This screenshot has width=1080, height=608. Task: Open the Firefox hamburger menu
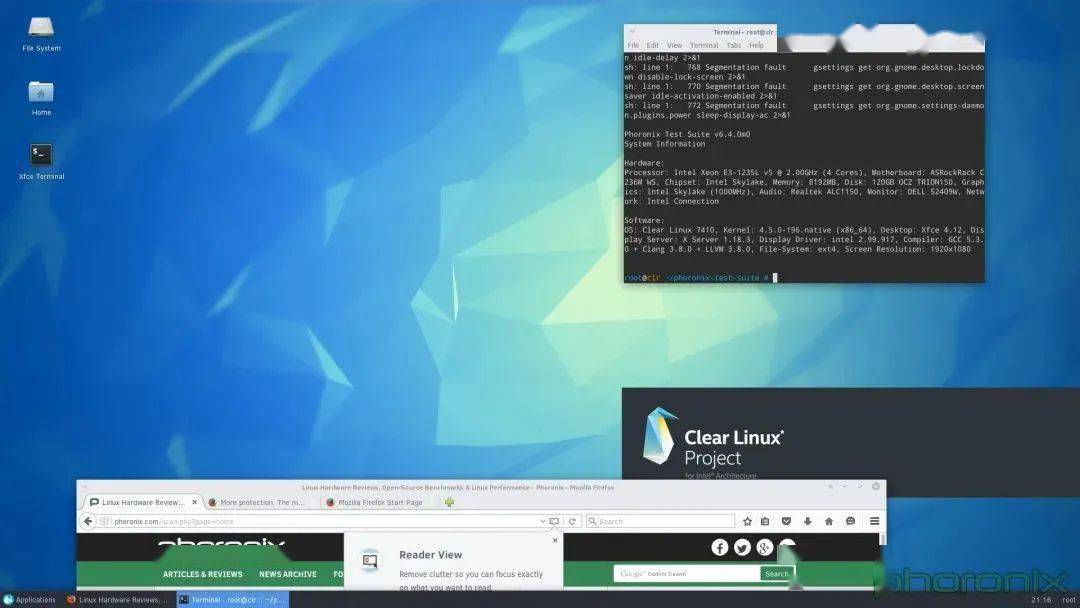(874, 521)
